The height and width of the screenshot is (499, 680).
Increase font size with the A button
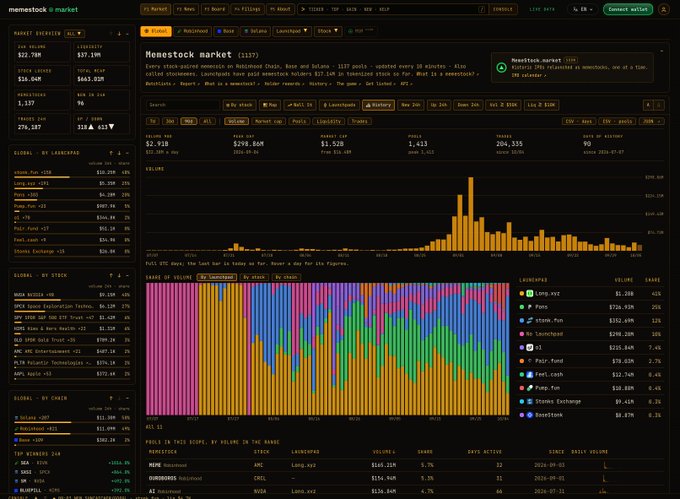(x=648, y=105)
